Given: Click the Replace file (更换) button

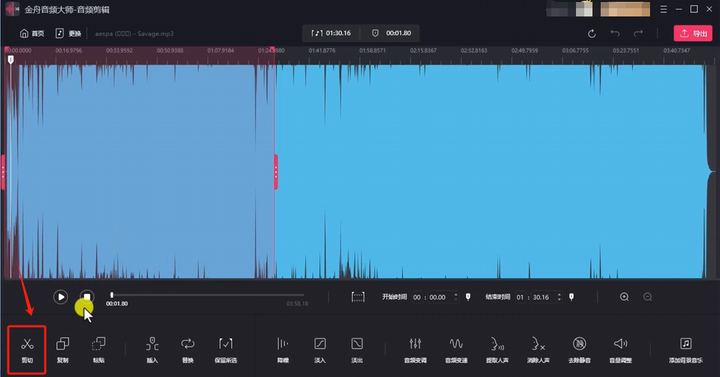Looking at the screenshot, I should point(68,34).
